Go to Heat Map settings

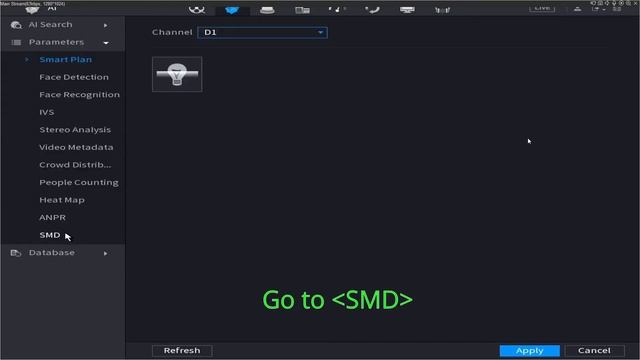pos(62,200)
